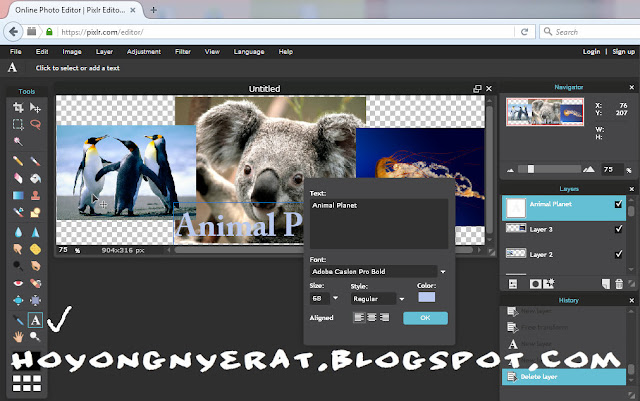Open the text Color swatch
The height and width of the screenshot is (401, 640).
point(427,297)
